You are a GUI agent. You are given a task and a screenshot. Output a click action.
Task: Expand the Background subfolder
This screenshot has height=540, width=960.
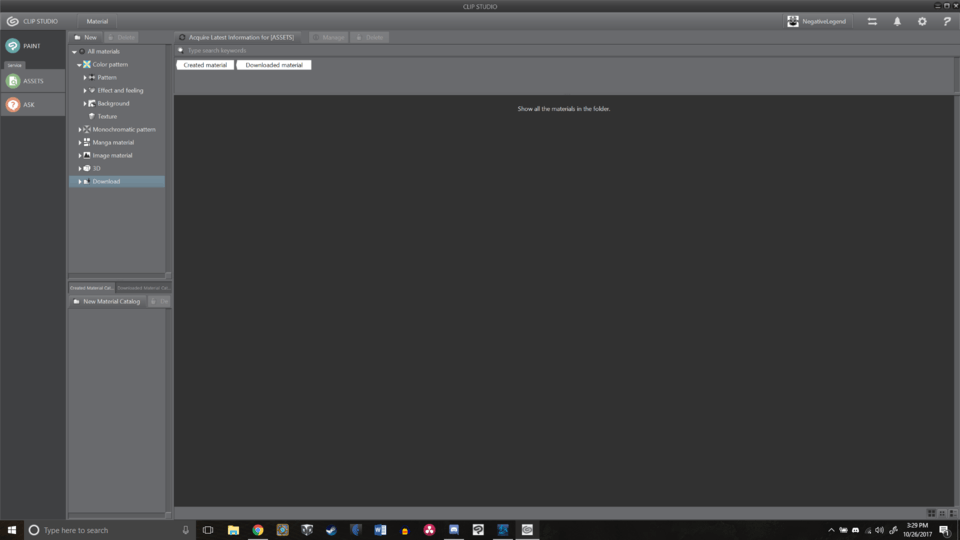point(84,103)
